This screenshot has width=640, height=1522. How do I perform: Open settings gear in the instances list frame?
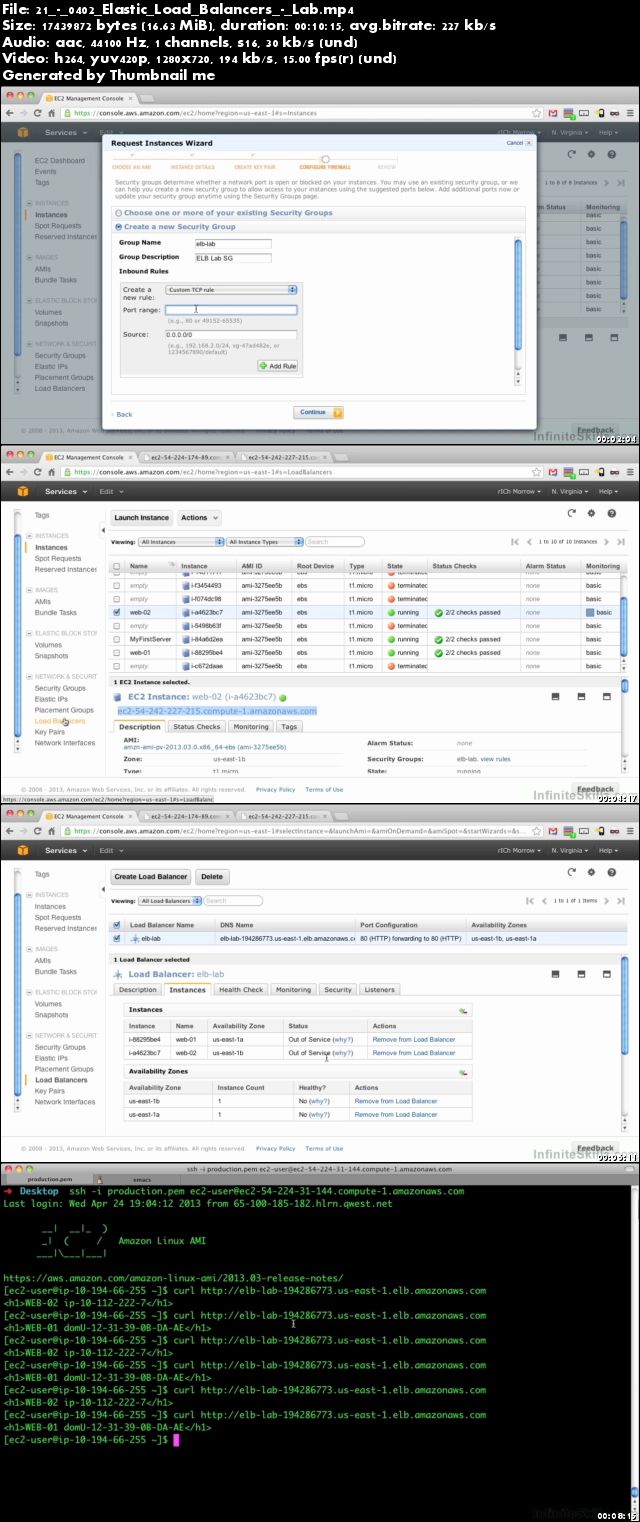(x=591, y=513)
